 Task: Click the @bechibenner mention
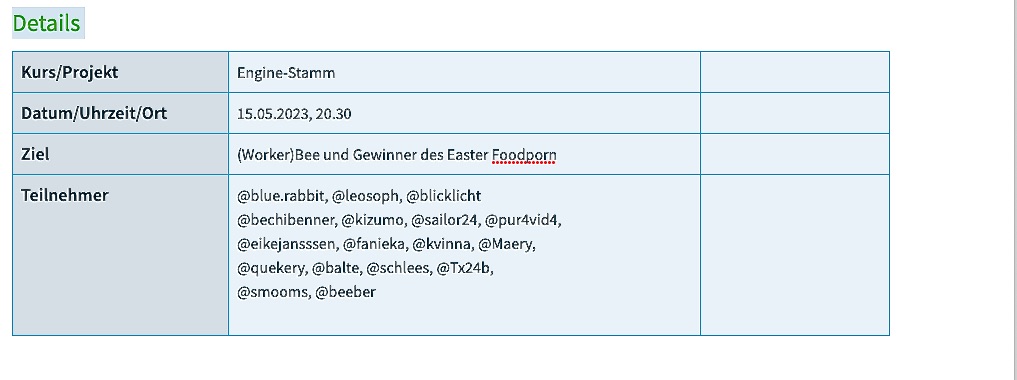pos(286,220)
